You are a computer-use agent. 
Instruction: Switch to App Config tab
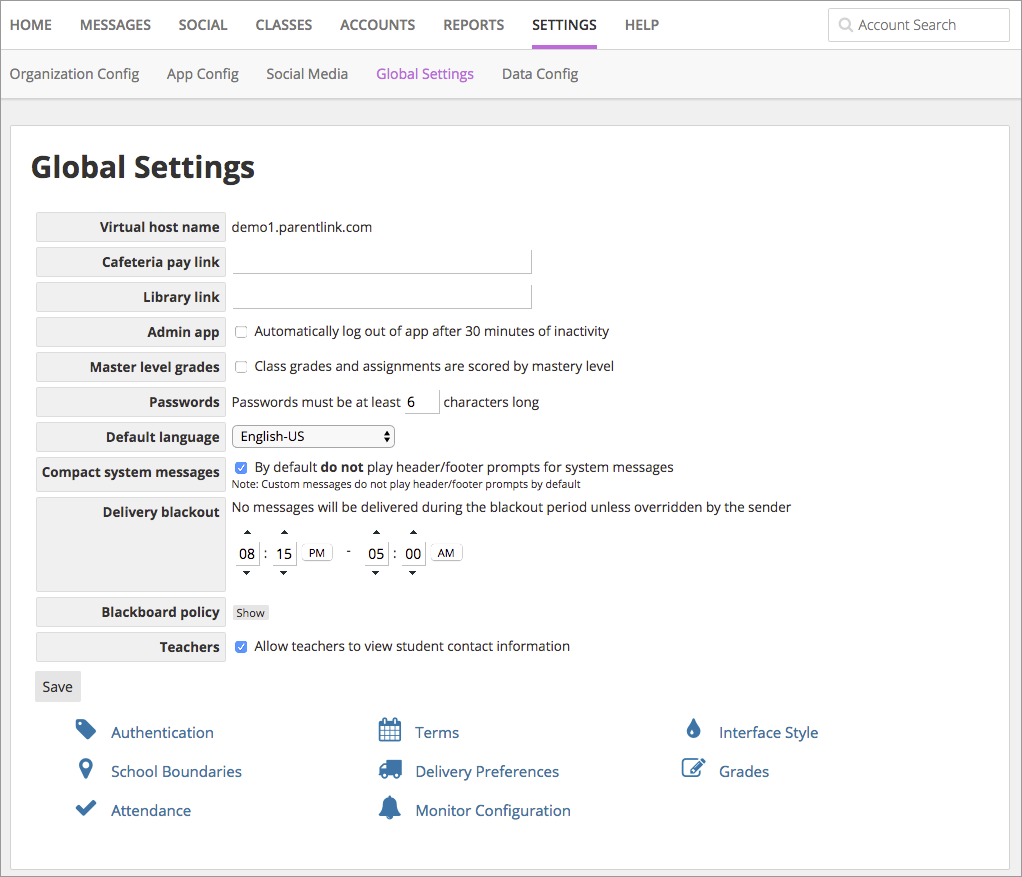(x=203, y=74)
